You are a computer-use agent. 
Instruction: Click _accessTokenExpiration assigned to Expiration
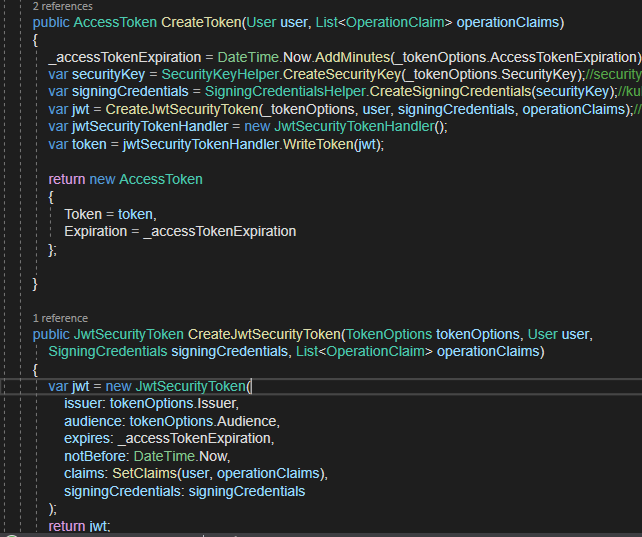point(219,232)
